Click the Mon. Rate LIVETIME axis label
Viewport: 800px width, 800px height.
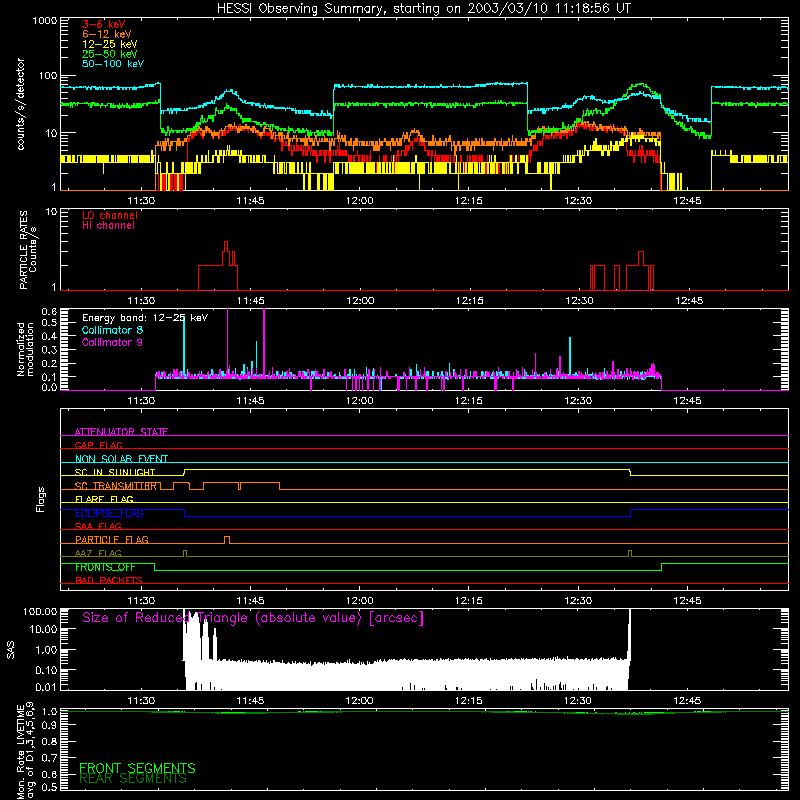tap(26, 752)
